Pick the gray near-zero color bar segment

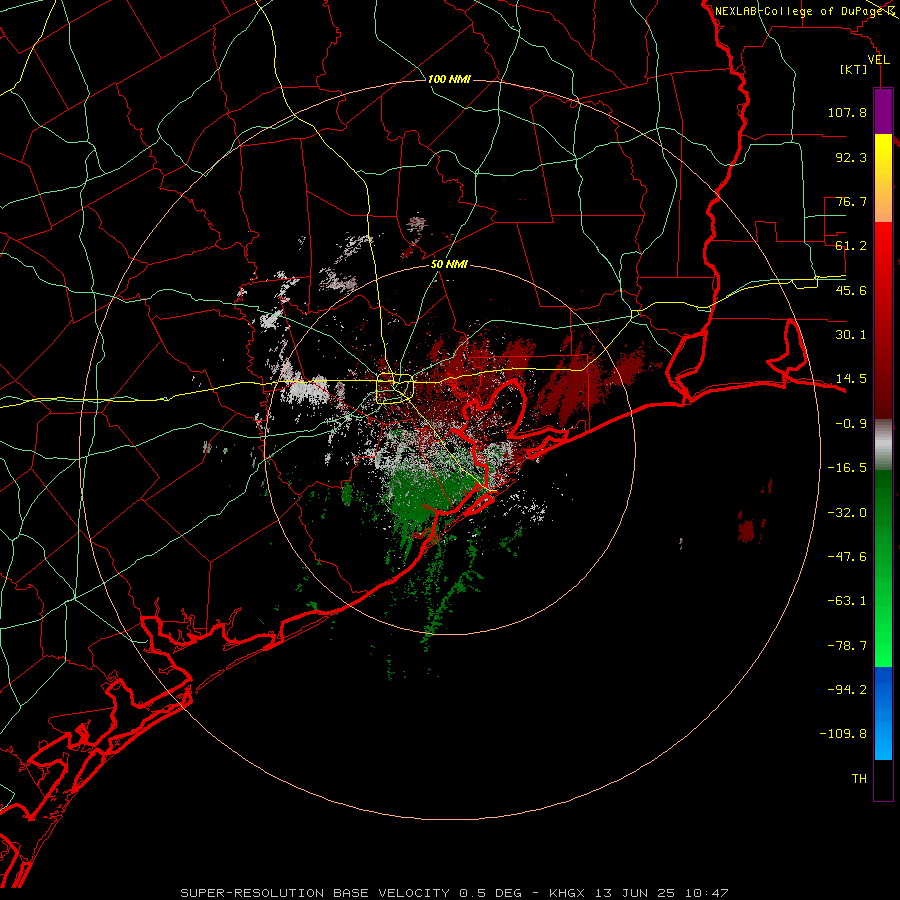[x=883, y=445]
